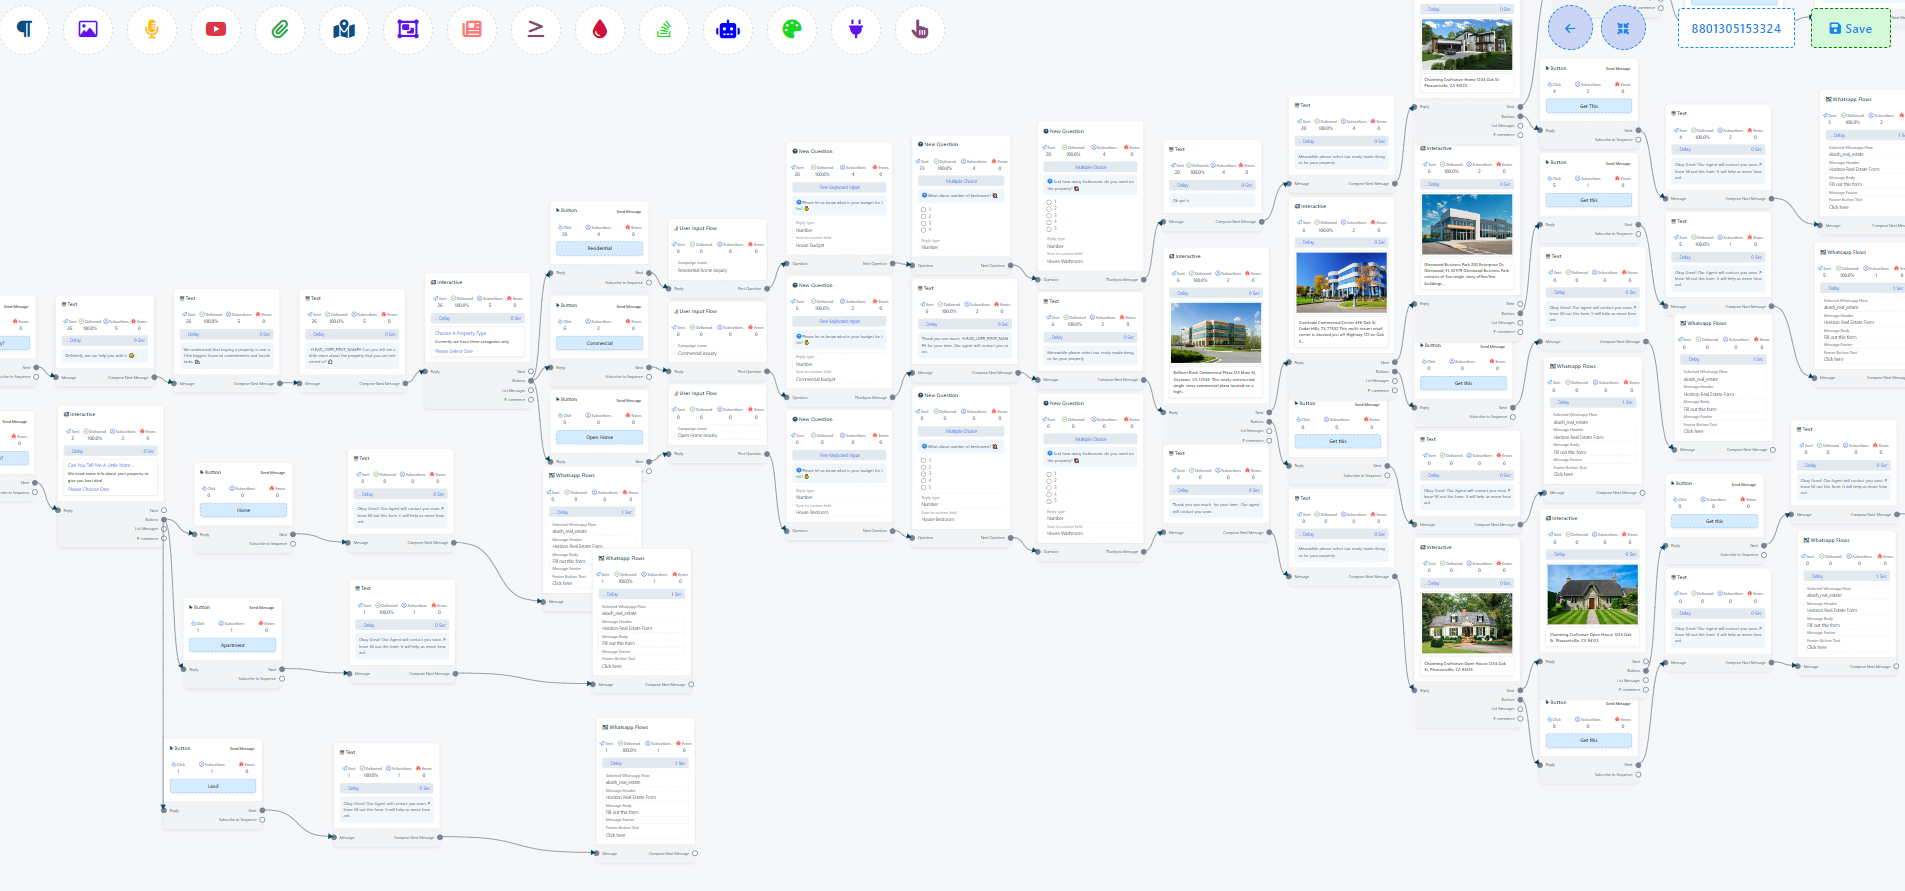
Task: Select the Residential button block
Action: (600, 248)
